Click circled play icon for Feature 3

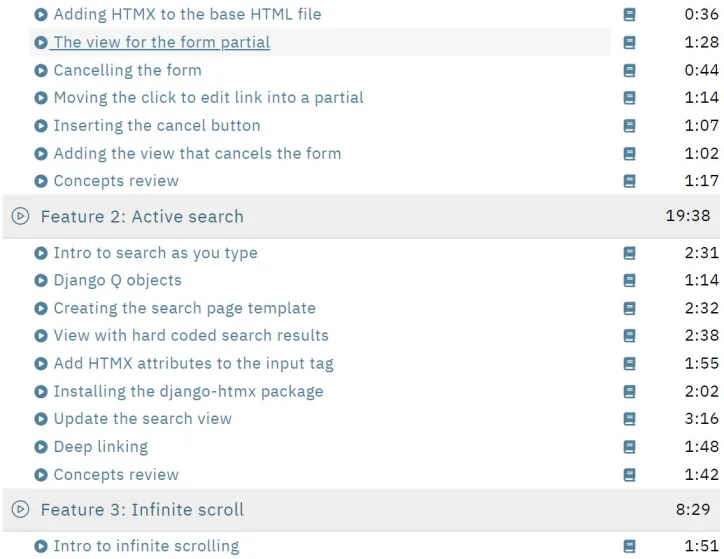20,510
